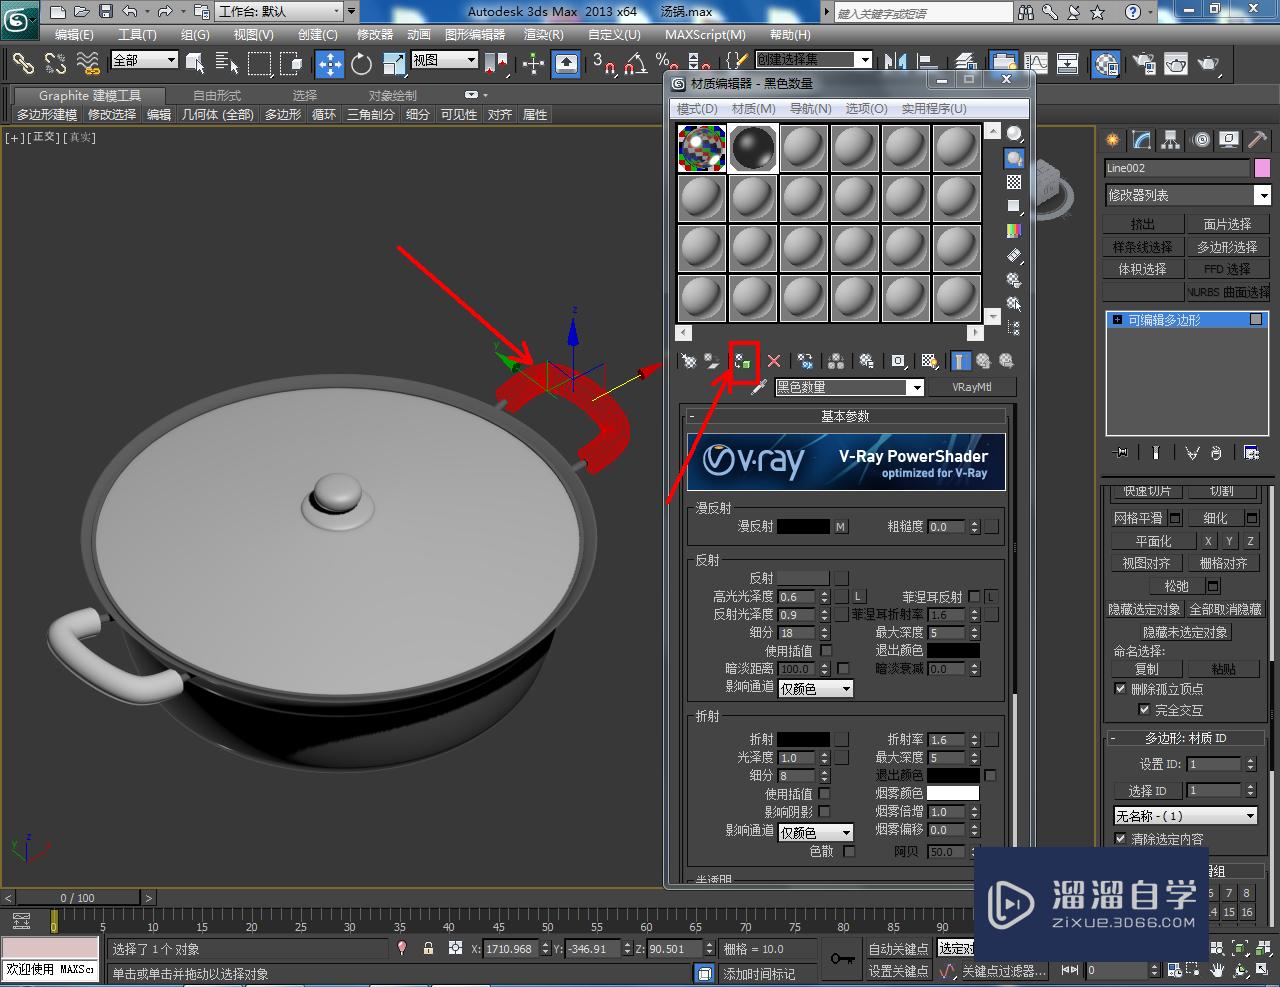Screen dimensions: 1280x987
Task: Open 折射 影响通道 仅颜色 dropdown
Action: click(x=815, y=832)
